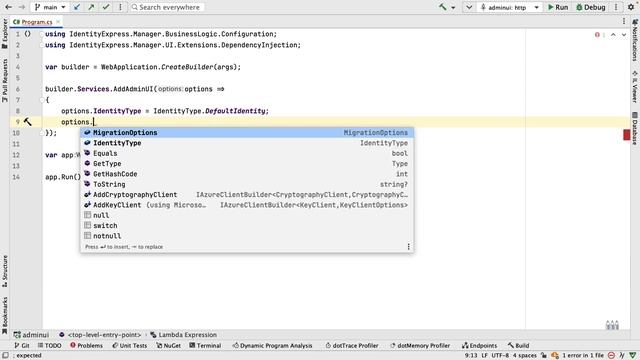The image size is (640, 360).
Task: Go back with the left arrow
Action: coord(8,7)
